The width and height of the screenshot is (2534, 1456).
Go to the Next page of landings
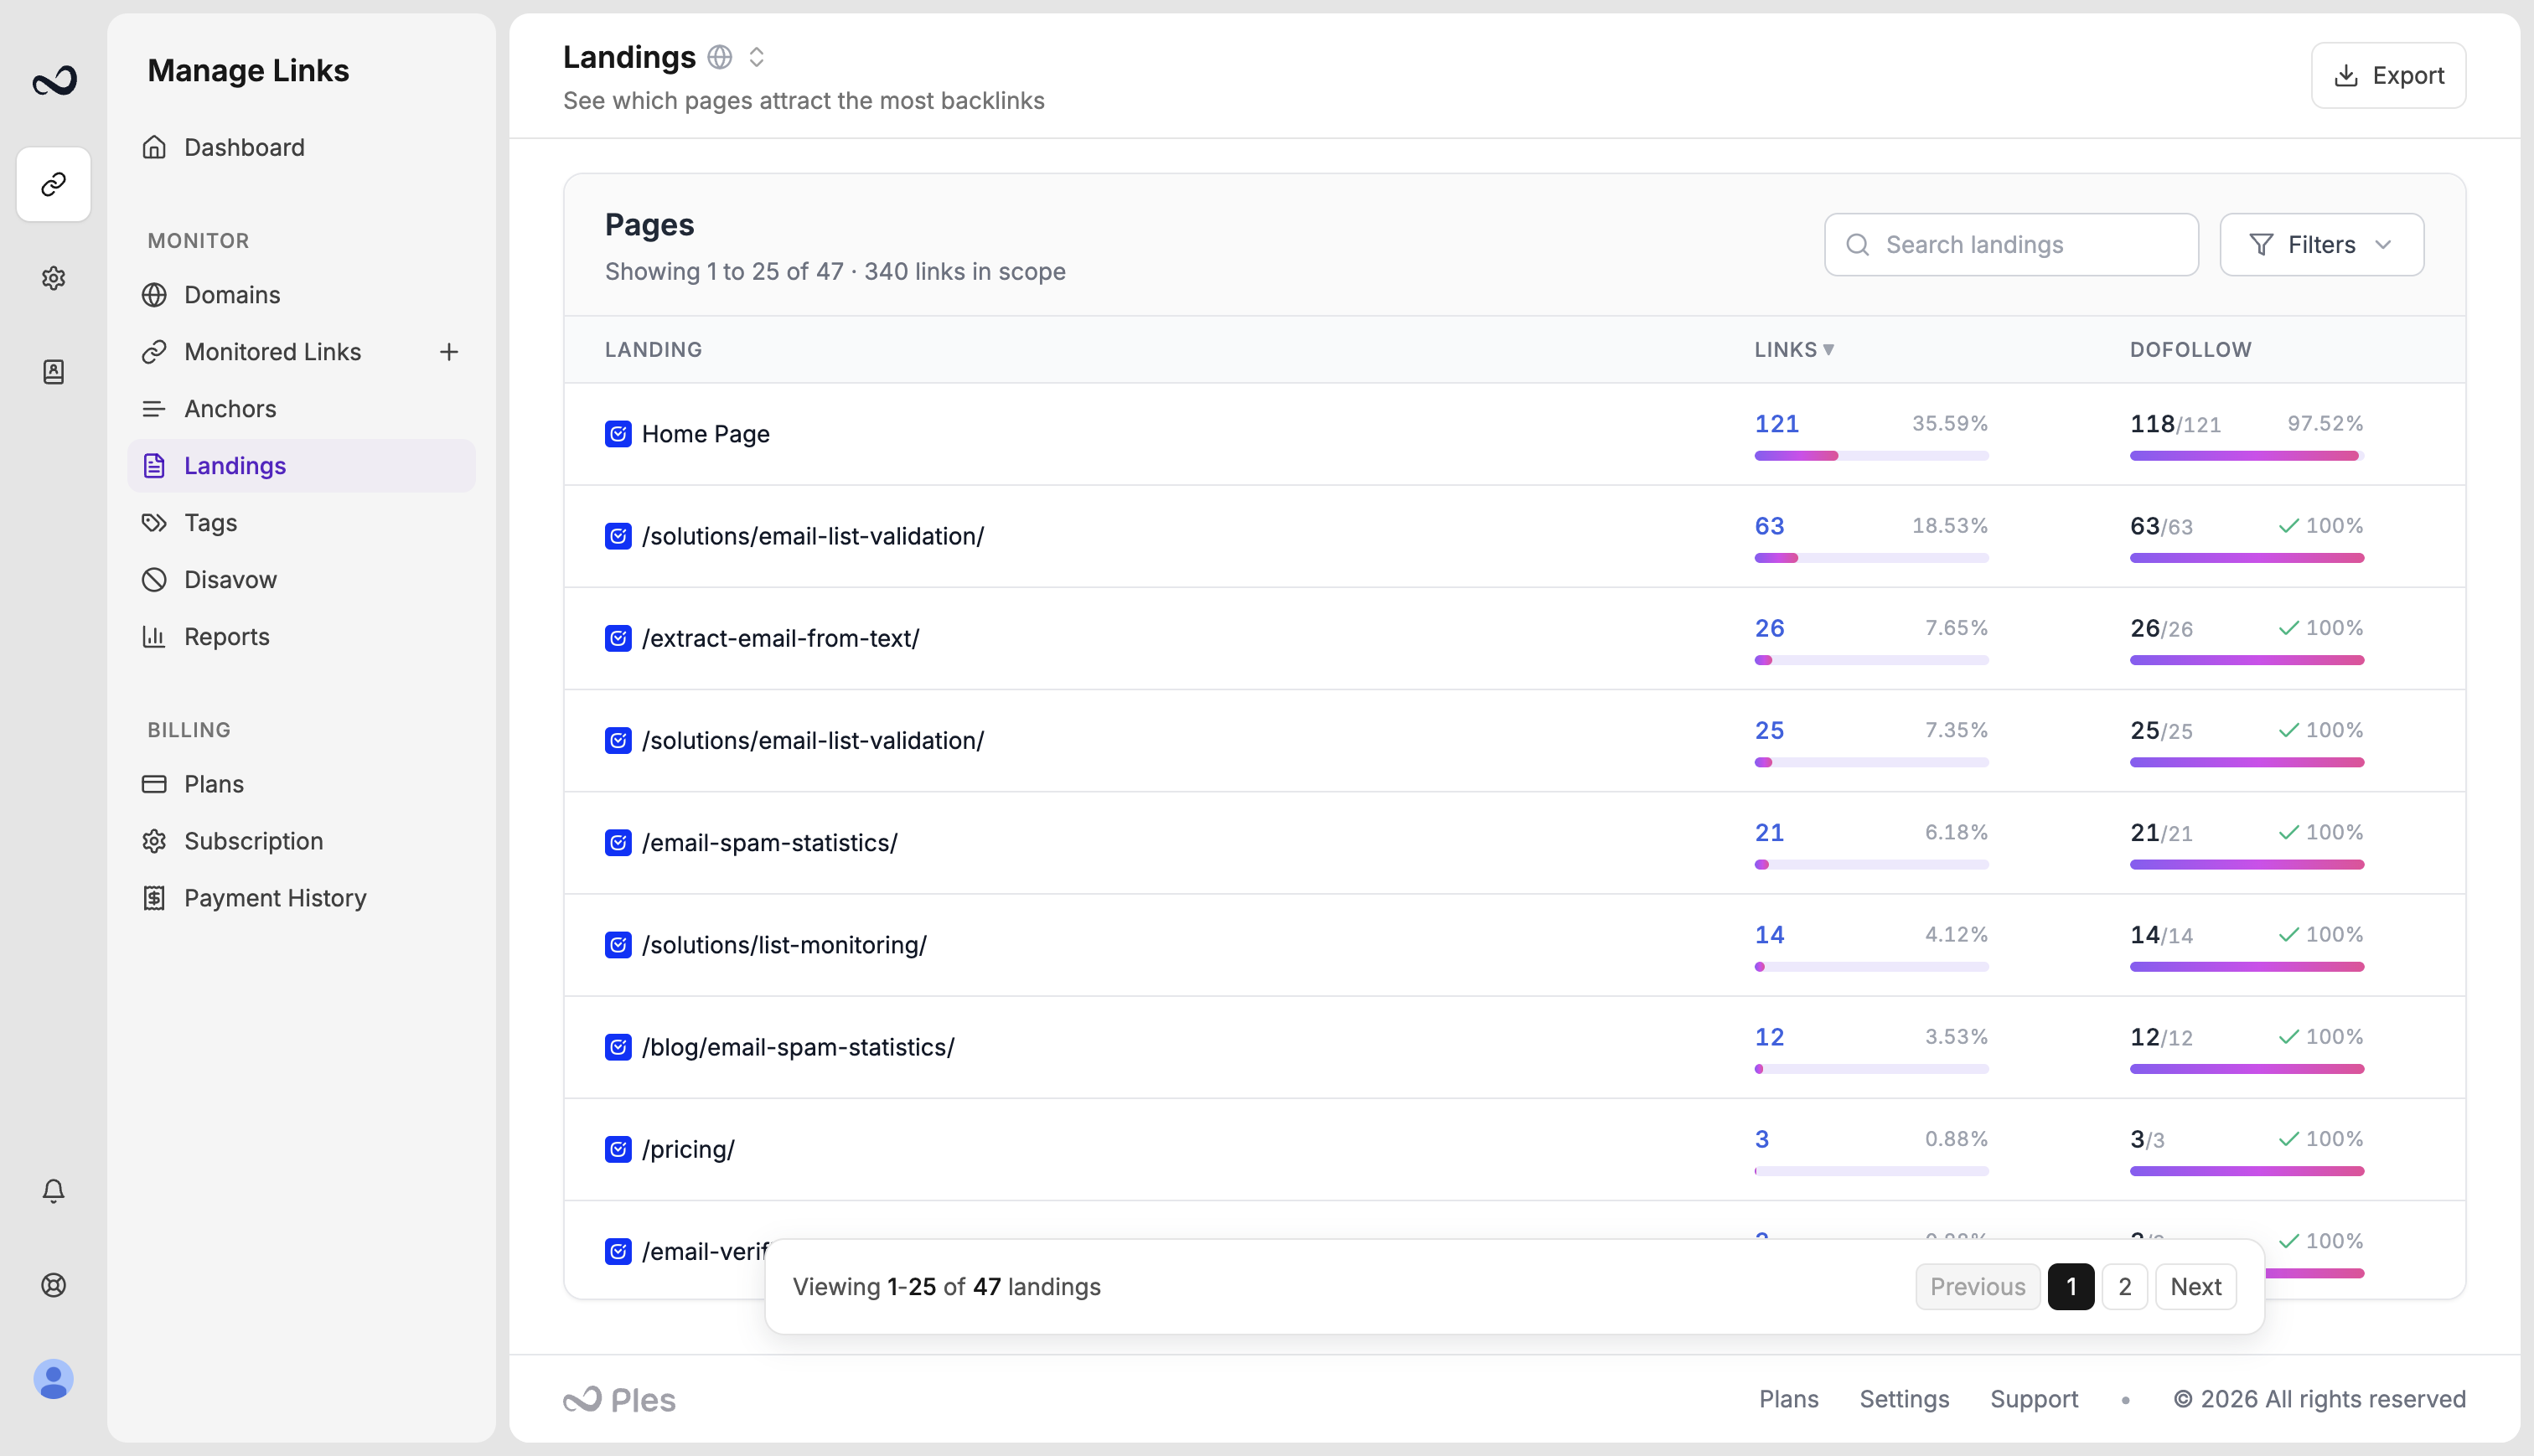[2196, 1287]
